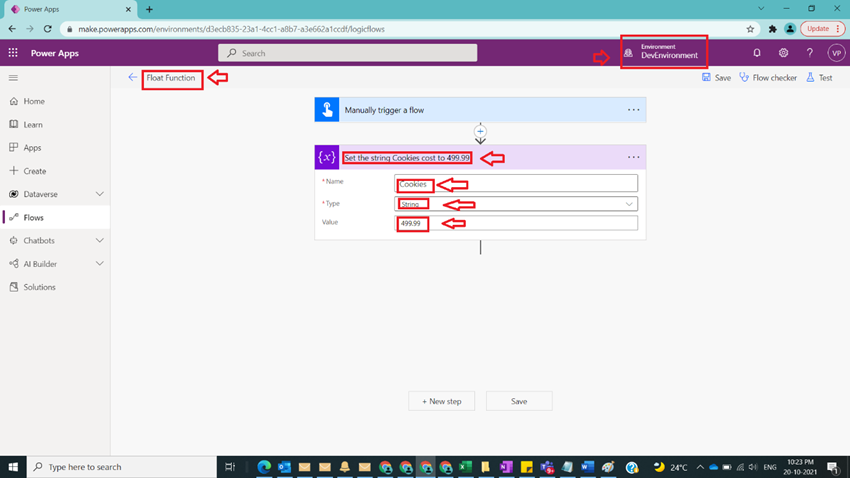The image size is (850, 478).
Task: Reload the browser page
Action: (x=48, y=29)
